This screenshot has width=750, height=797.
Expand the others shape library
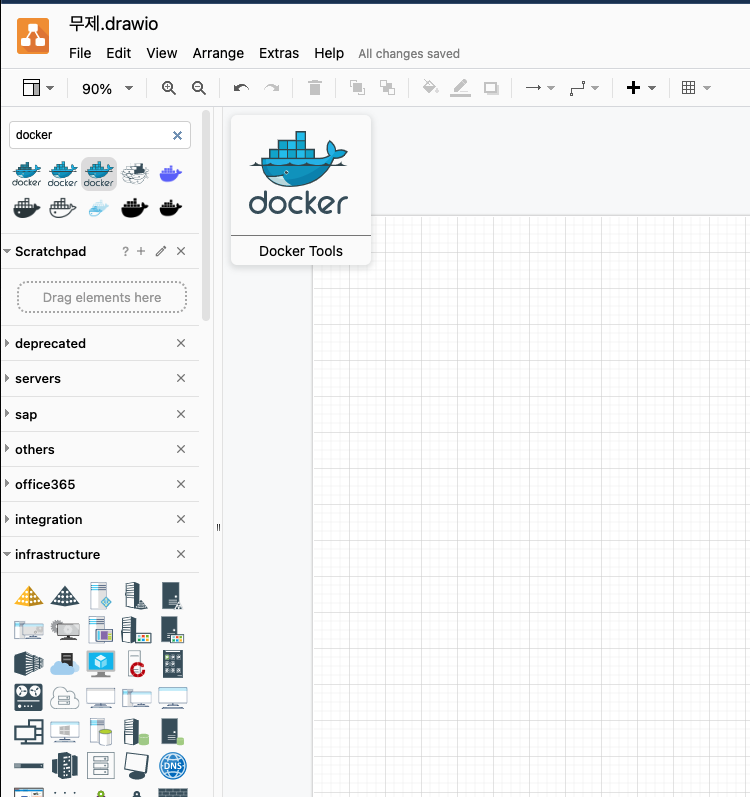tap(35, 450)
